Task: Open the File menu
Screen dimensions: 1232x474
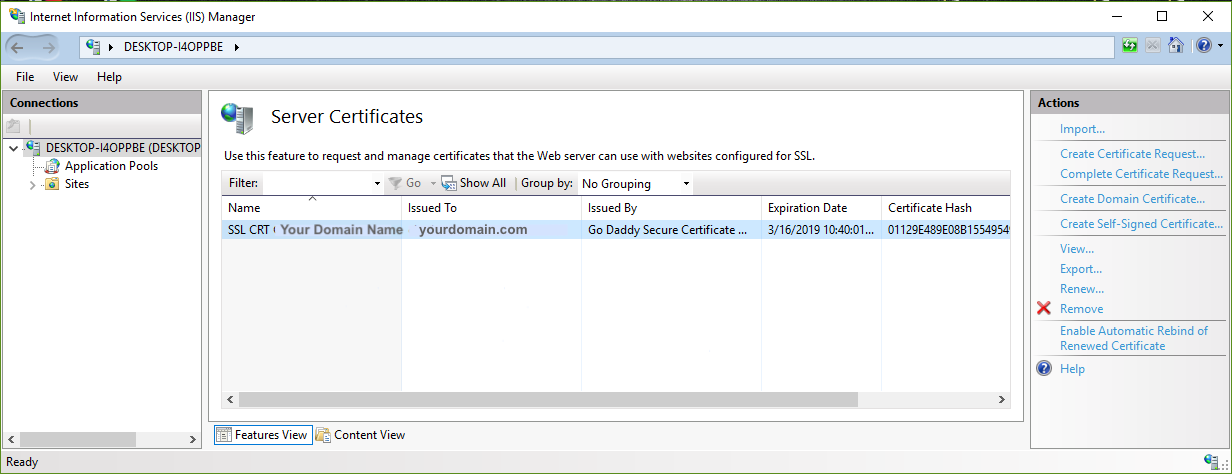Action: tap(25, 77)
